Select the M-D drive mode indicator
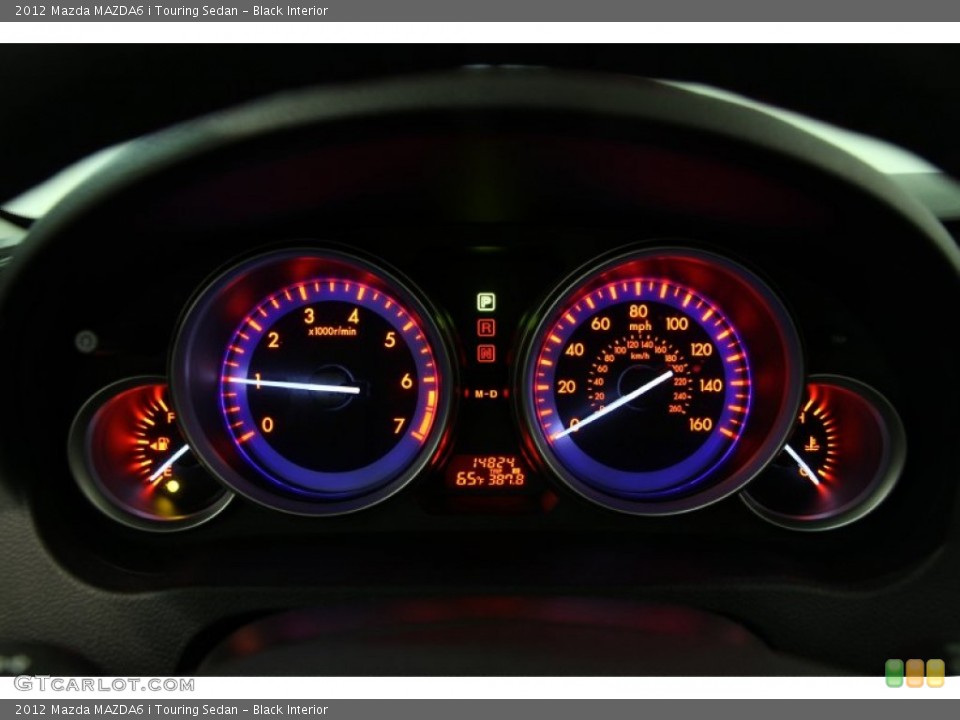 pyautogui.click(x=486, y=394)
